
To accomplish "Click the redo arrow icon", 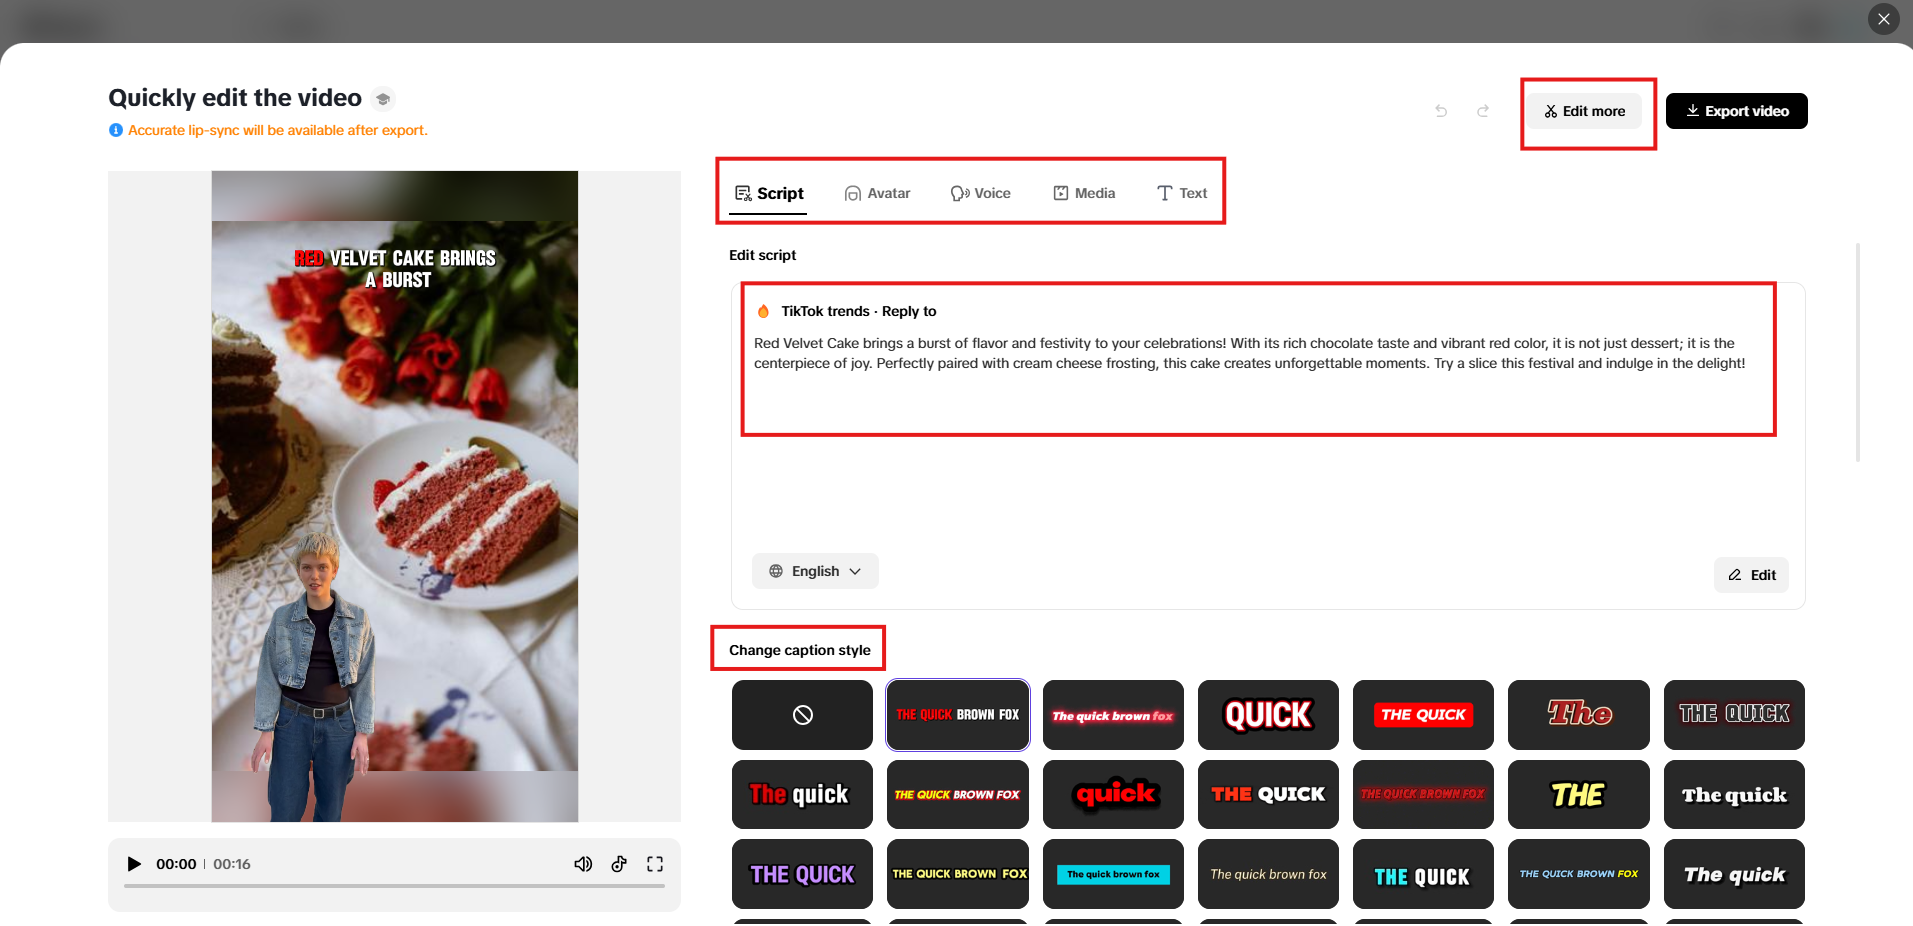I will click(1483, 111).
